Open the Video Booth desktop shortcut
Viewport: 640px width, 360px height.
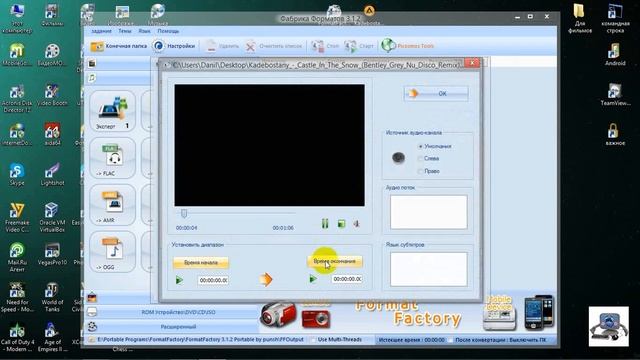(52, 95)
